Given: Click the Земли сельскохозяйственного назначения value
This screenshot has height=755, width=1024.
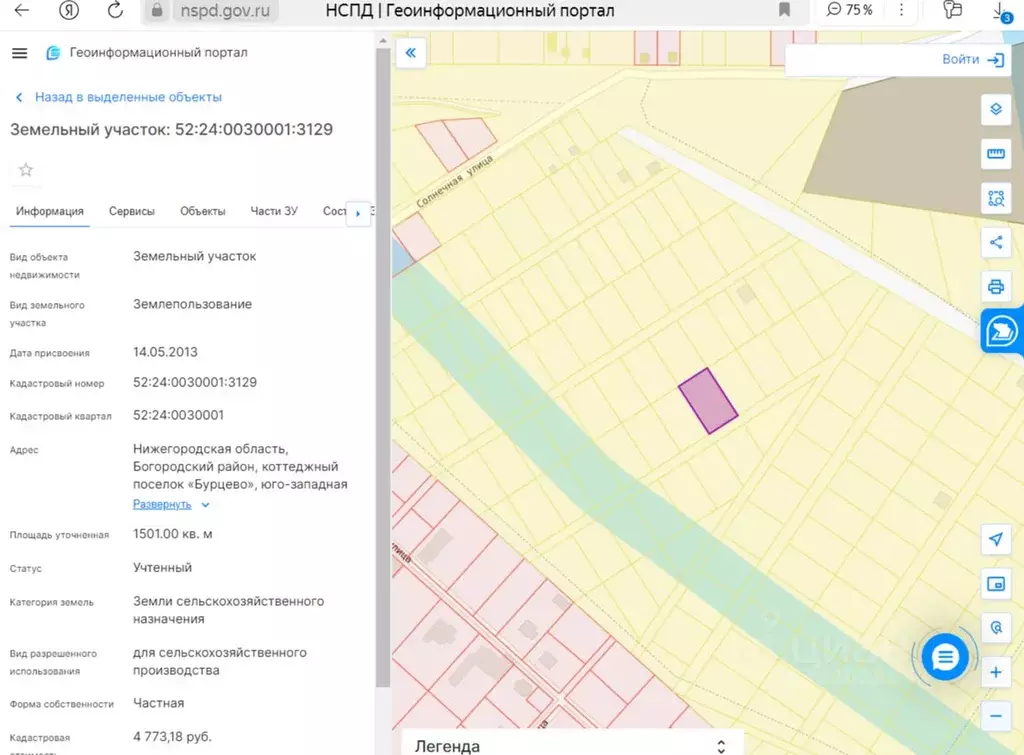Looking at the screenshot, I should (229, 610).
